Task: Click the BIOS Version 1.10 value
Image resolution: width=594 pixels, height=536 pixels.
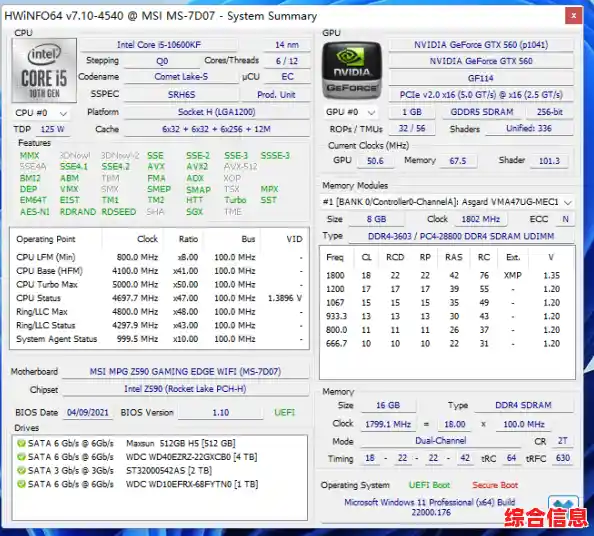Action: (x=220, y=413)
